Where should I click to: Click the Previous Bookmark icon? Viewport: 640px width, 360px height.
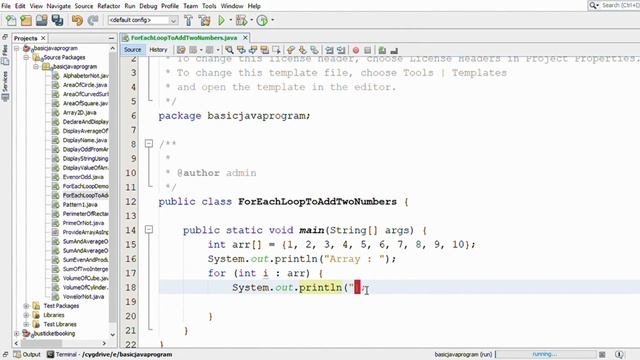point(291,50)
